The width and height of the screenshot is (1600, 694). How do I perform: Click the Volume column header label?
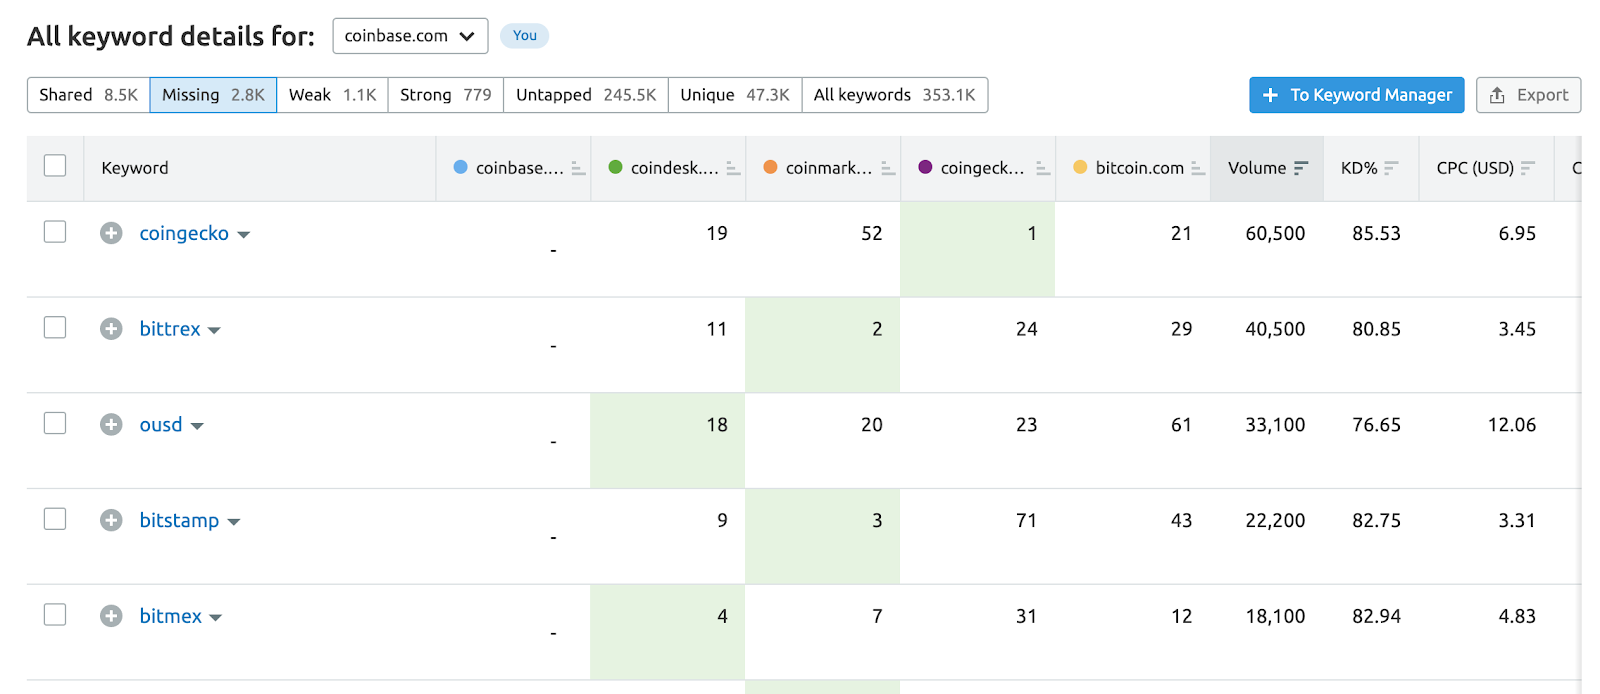1257,168
